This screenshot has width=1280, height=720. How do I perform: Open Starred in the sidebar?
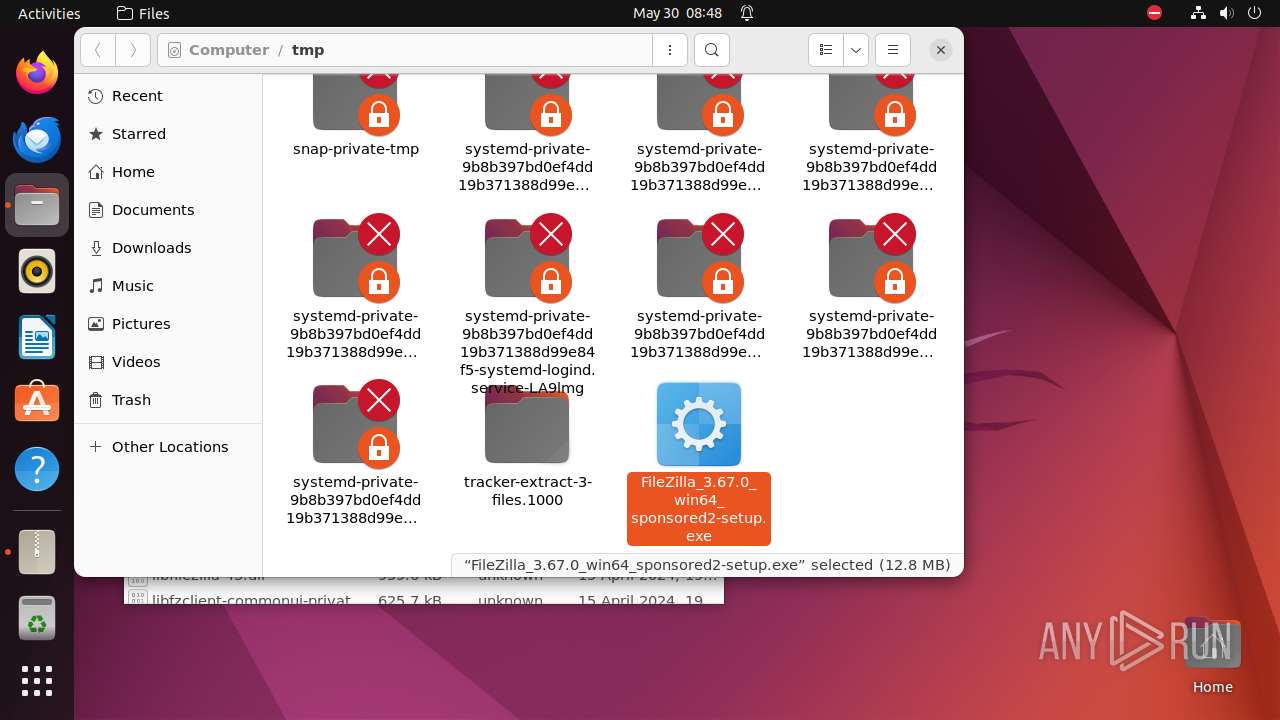(168, 134)
